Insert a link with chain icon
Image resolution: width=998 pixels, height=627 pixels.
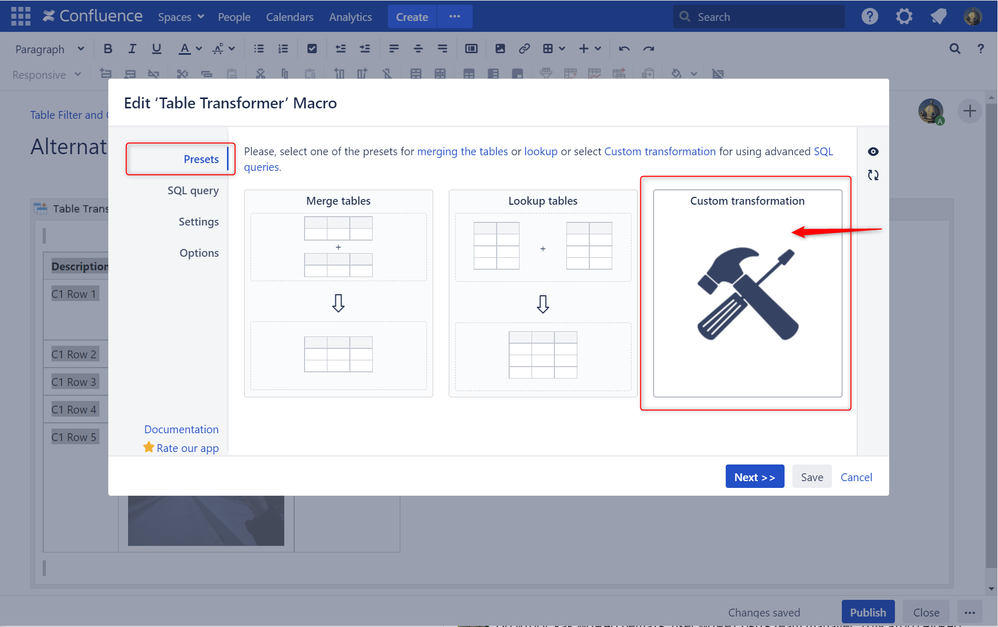(524, 49)
